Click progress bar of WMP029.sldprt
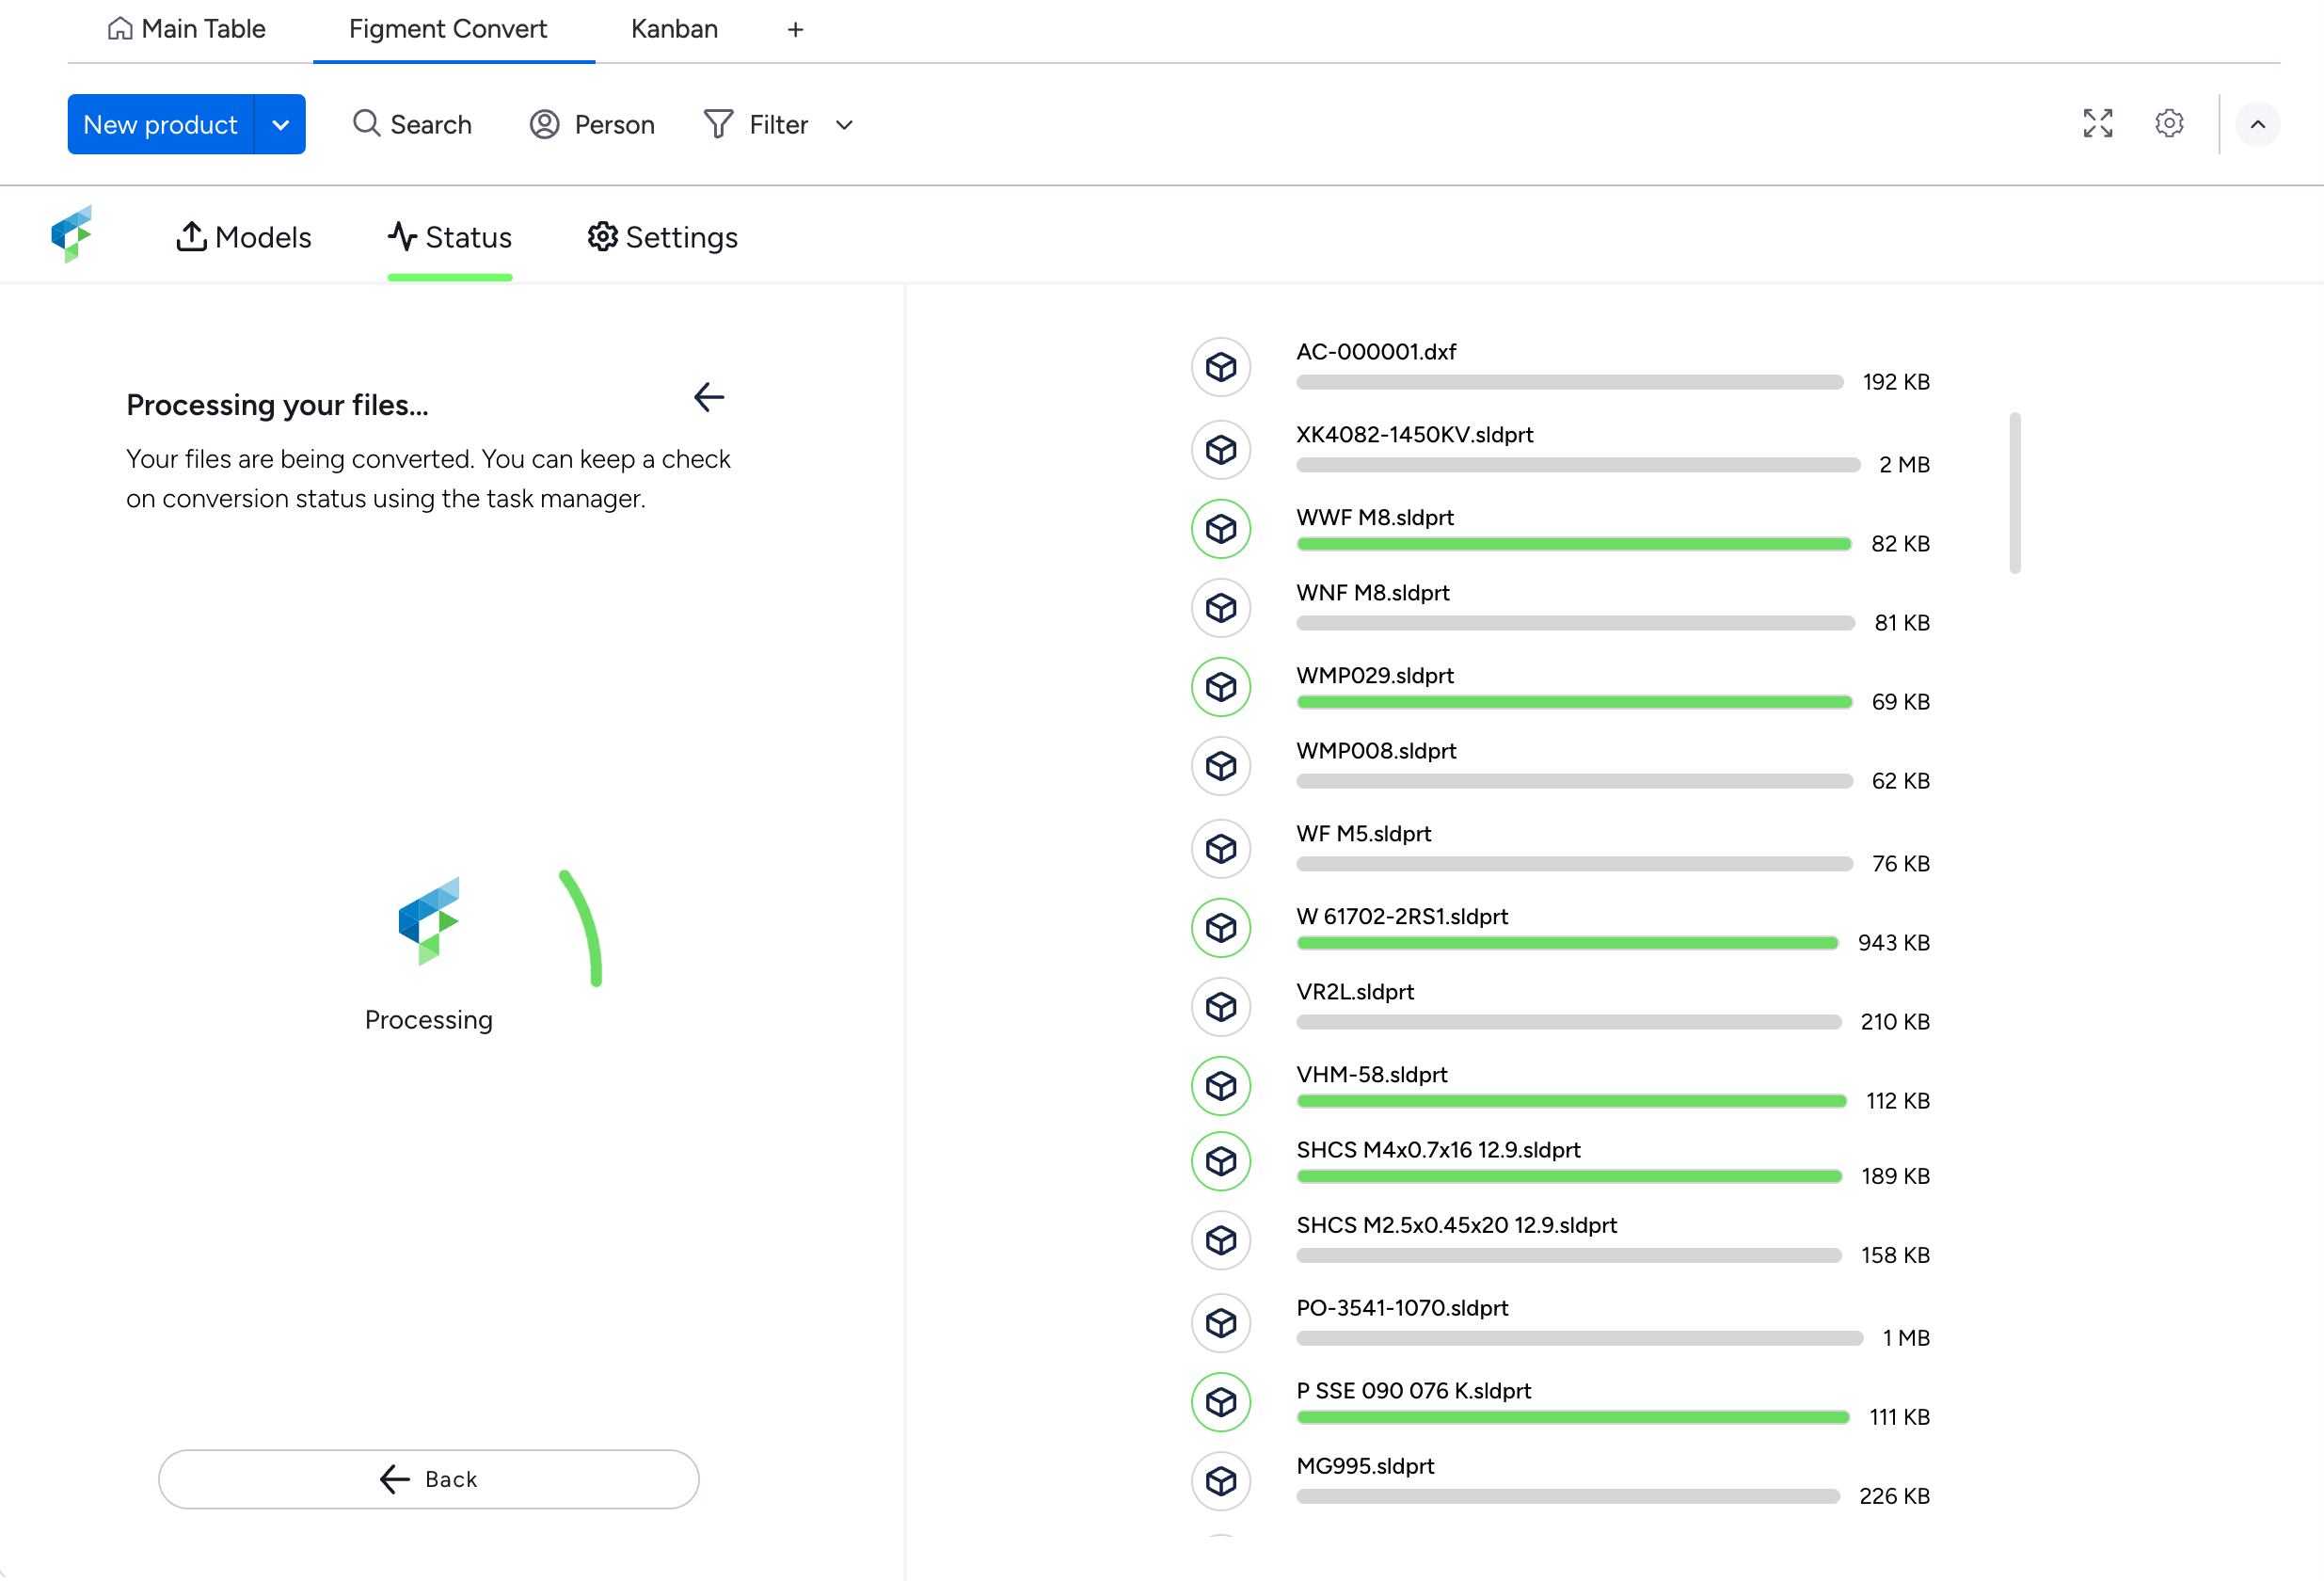Viewport: 2324px width, 1581px height. coord(1573,702)
